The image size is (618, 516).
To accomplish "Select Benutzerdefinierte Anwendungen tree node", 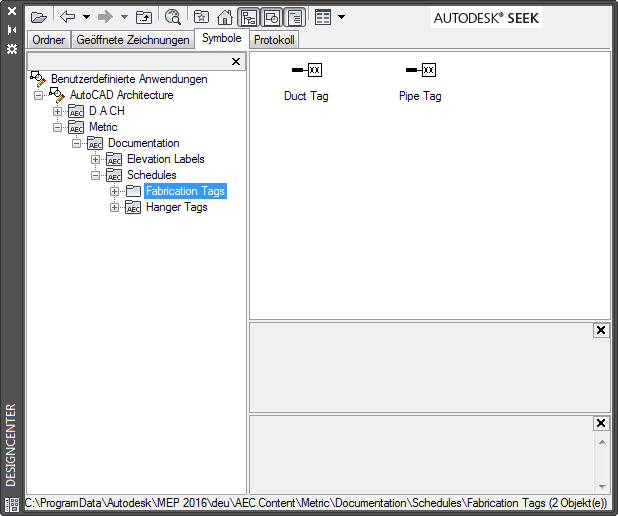I will [x=129, y=79].
